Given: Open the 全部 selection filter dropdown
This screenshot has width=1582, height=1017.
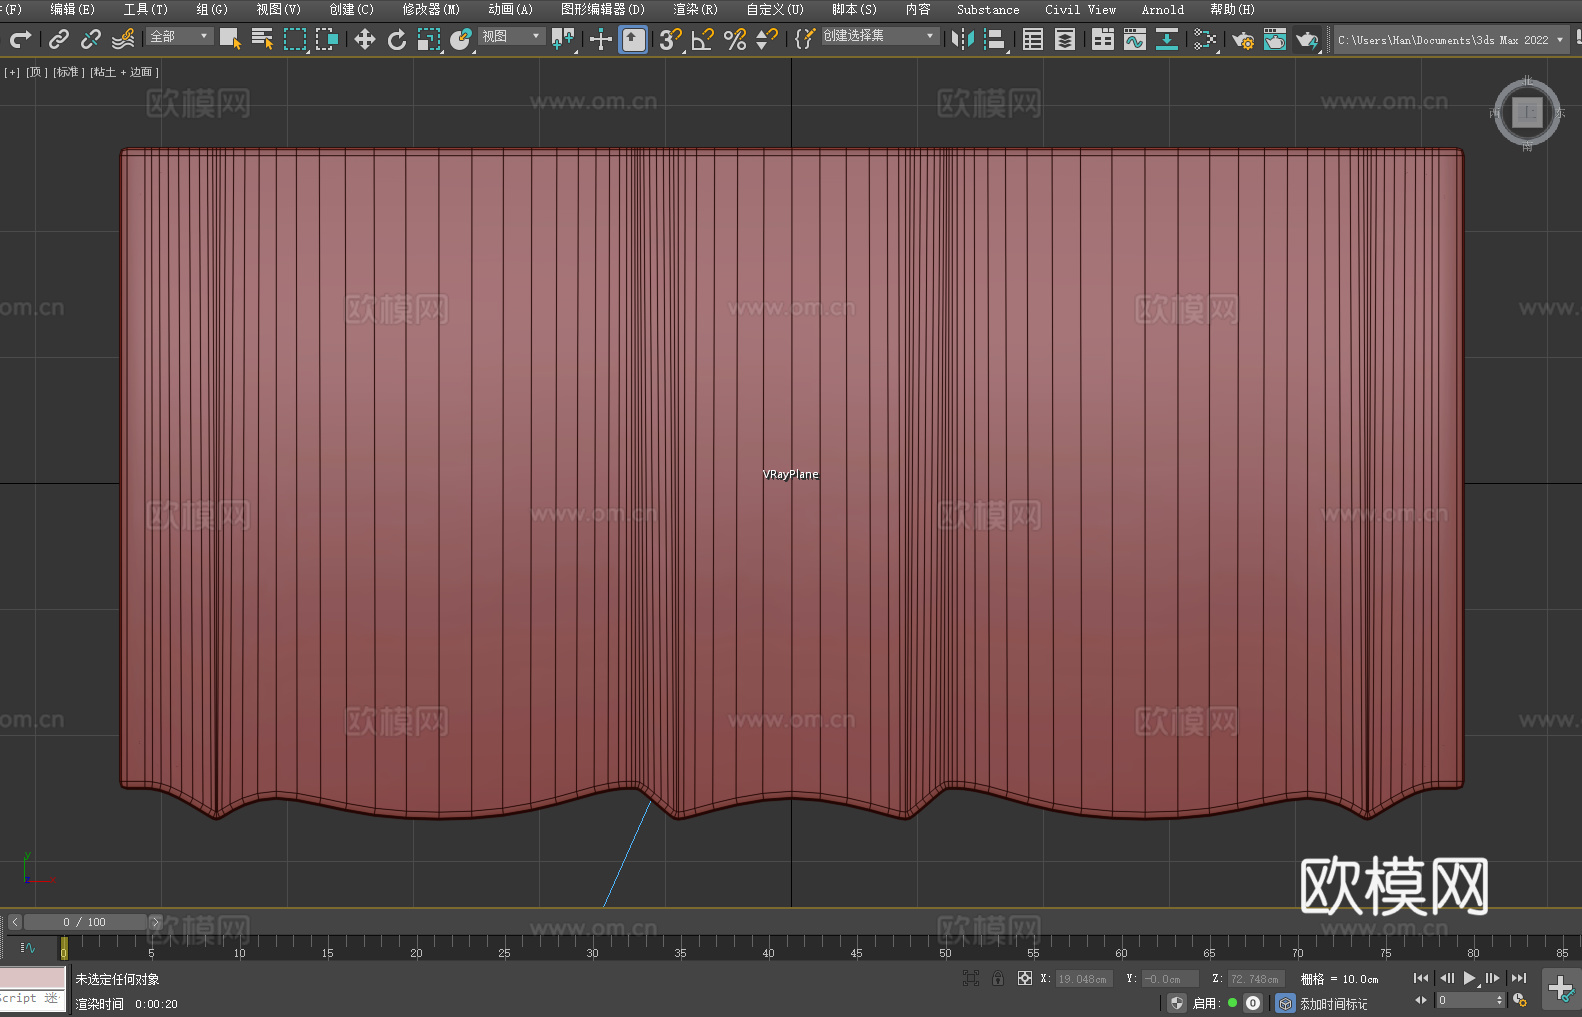Looking at the screenshot, I should (180, 36).
